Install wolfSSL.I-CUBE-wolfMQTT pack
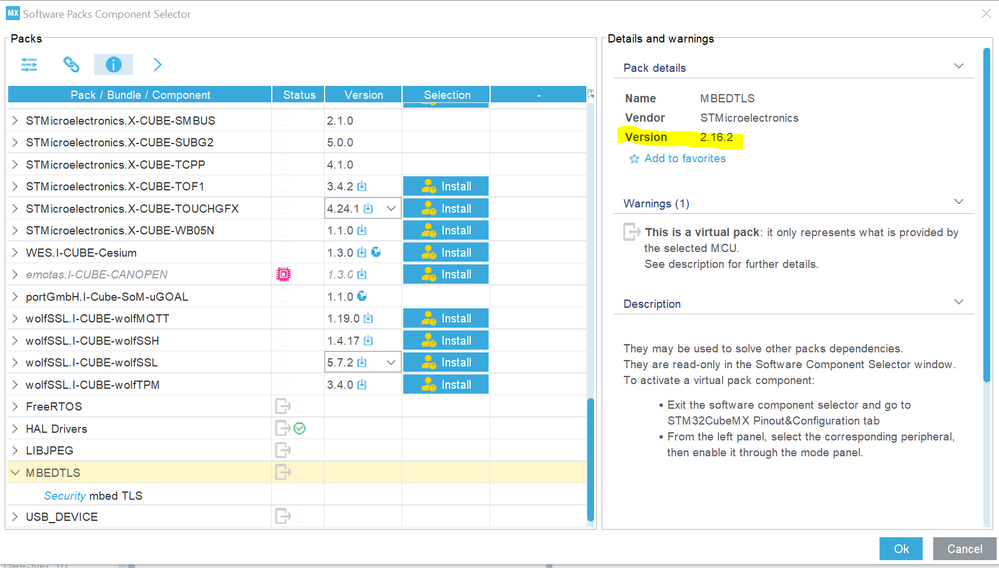 [x=446, y=318]
